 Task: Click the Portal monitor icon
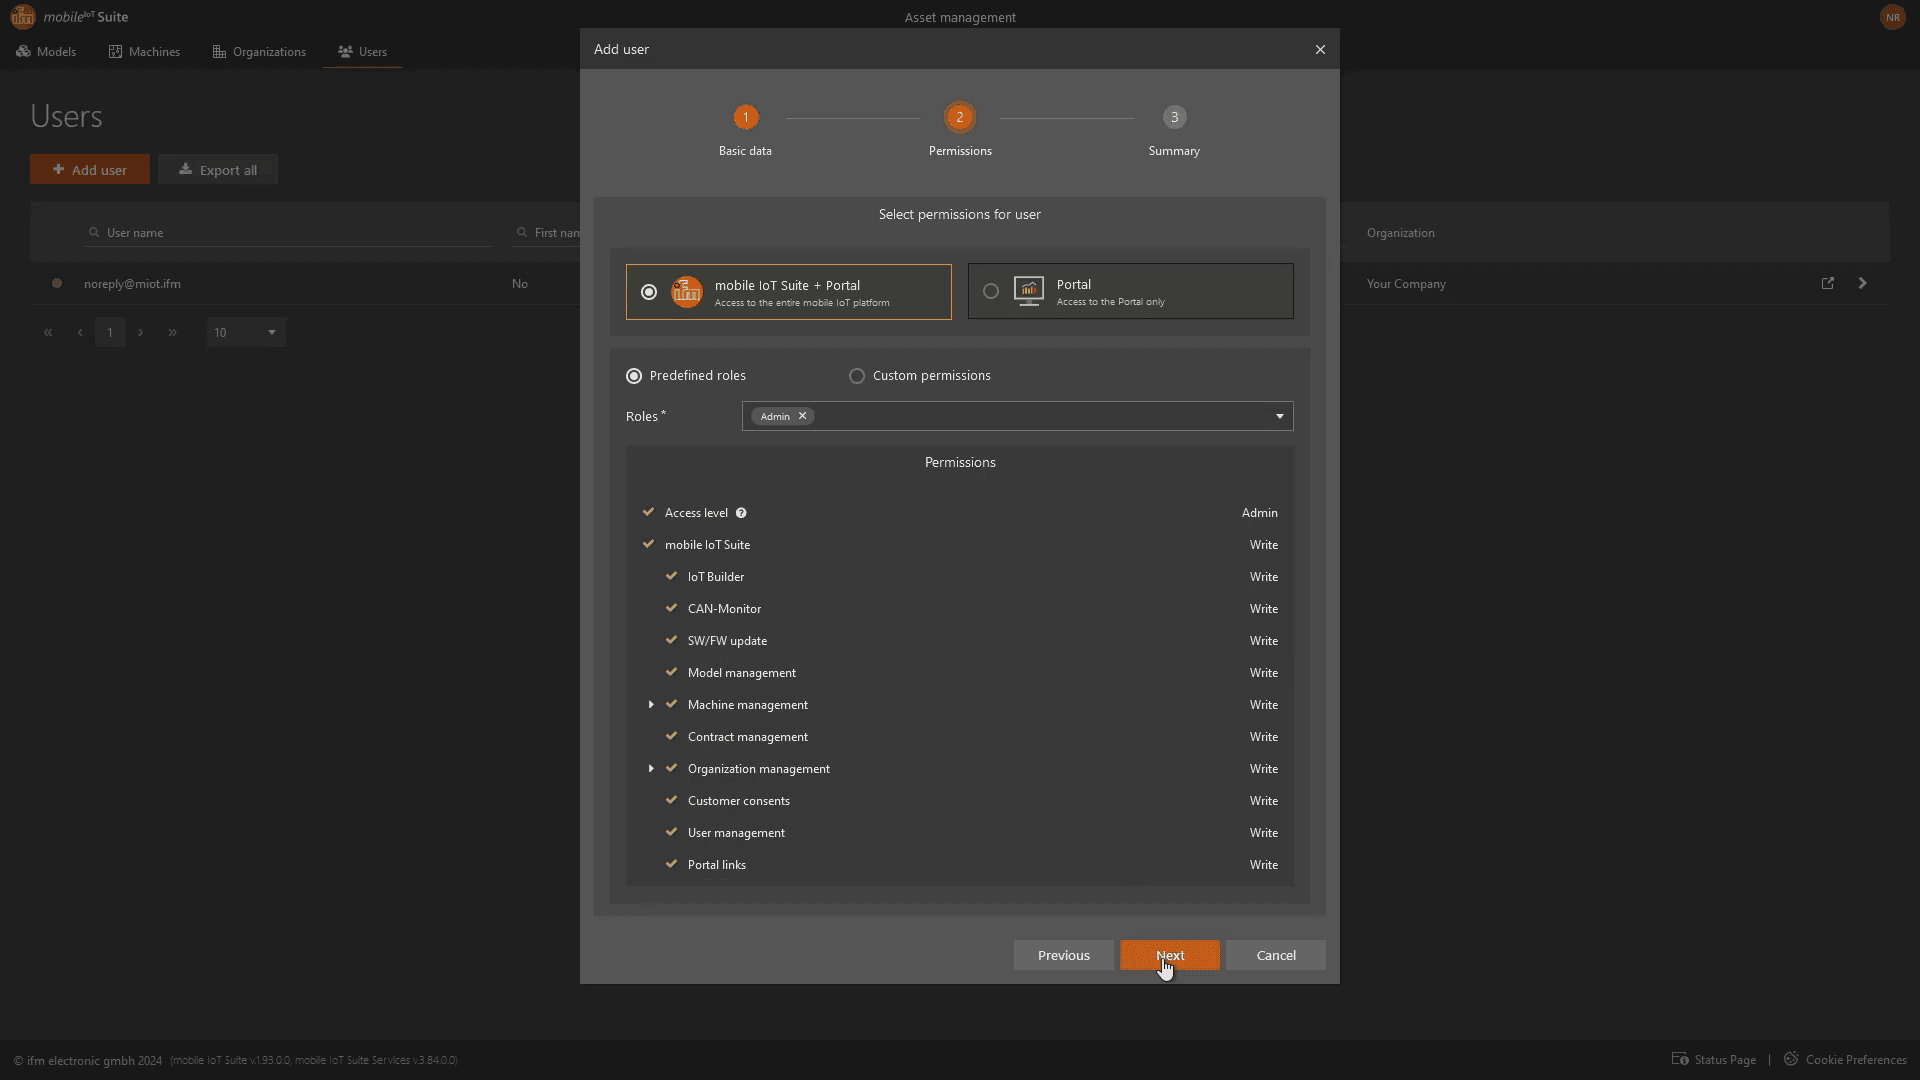pos(1028,291)
